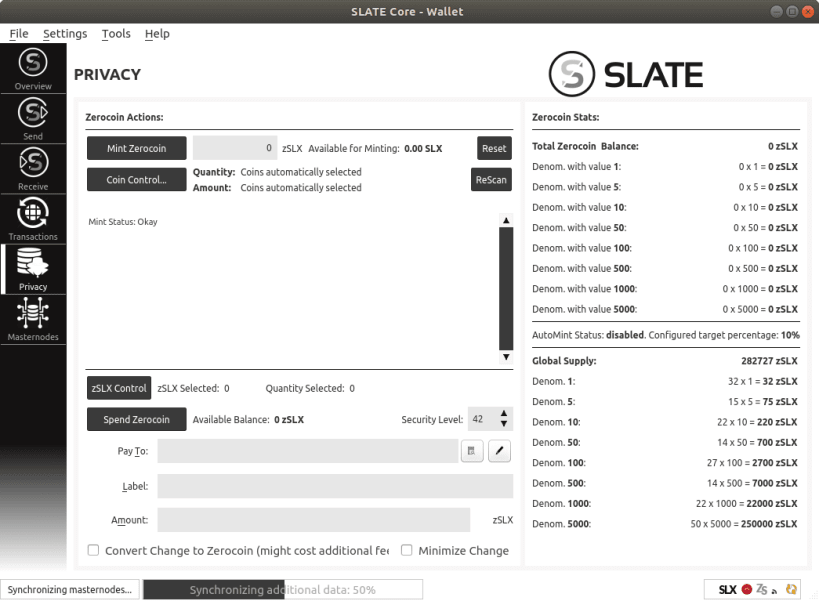Show the Transactions page
819x601 pixels.
pyautogui.click(x=33, y=219)
